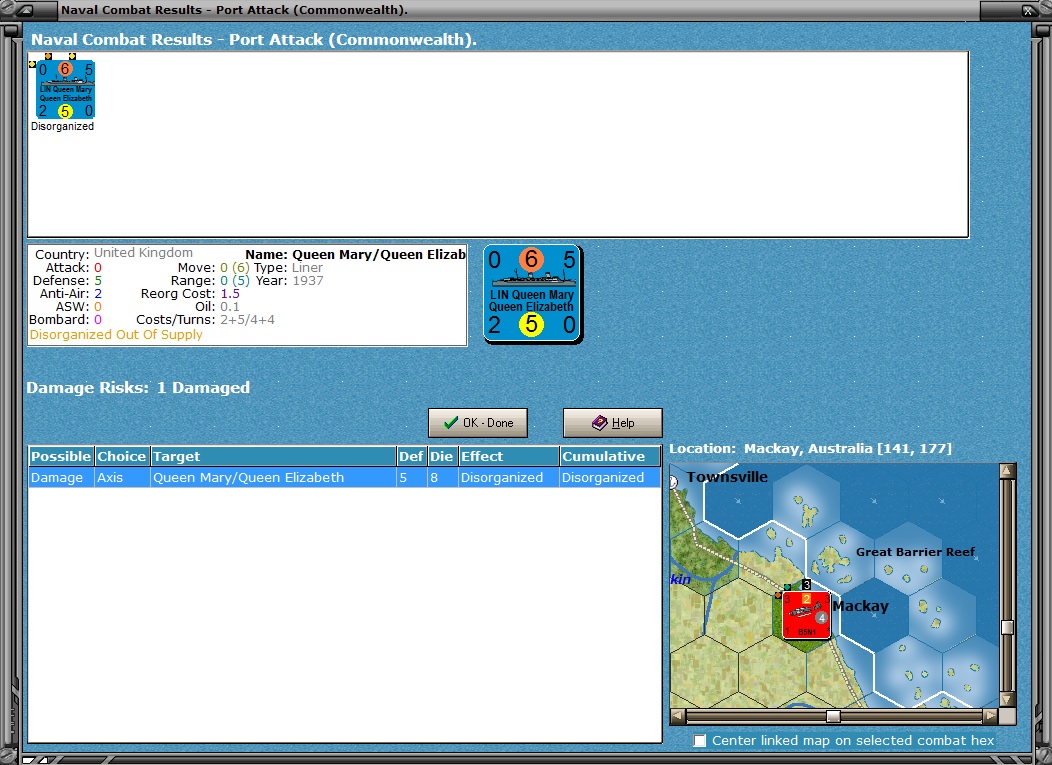Click the Mackay city label on map
Image resolution: width=1052 pixels, height=765 pixels.
[860, 606]
